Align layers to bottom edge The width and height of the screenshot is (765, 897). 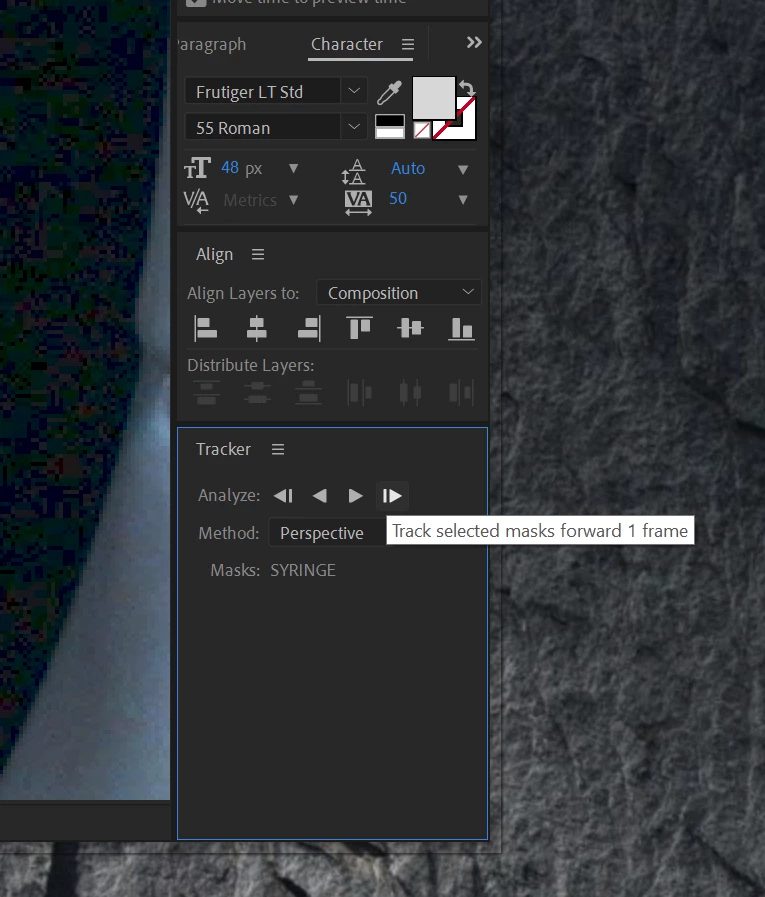coord(461,329)
